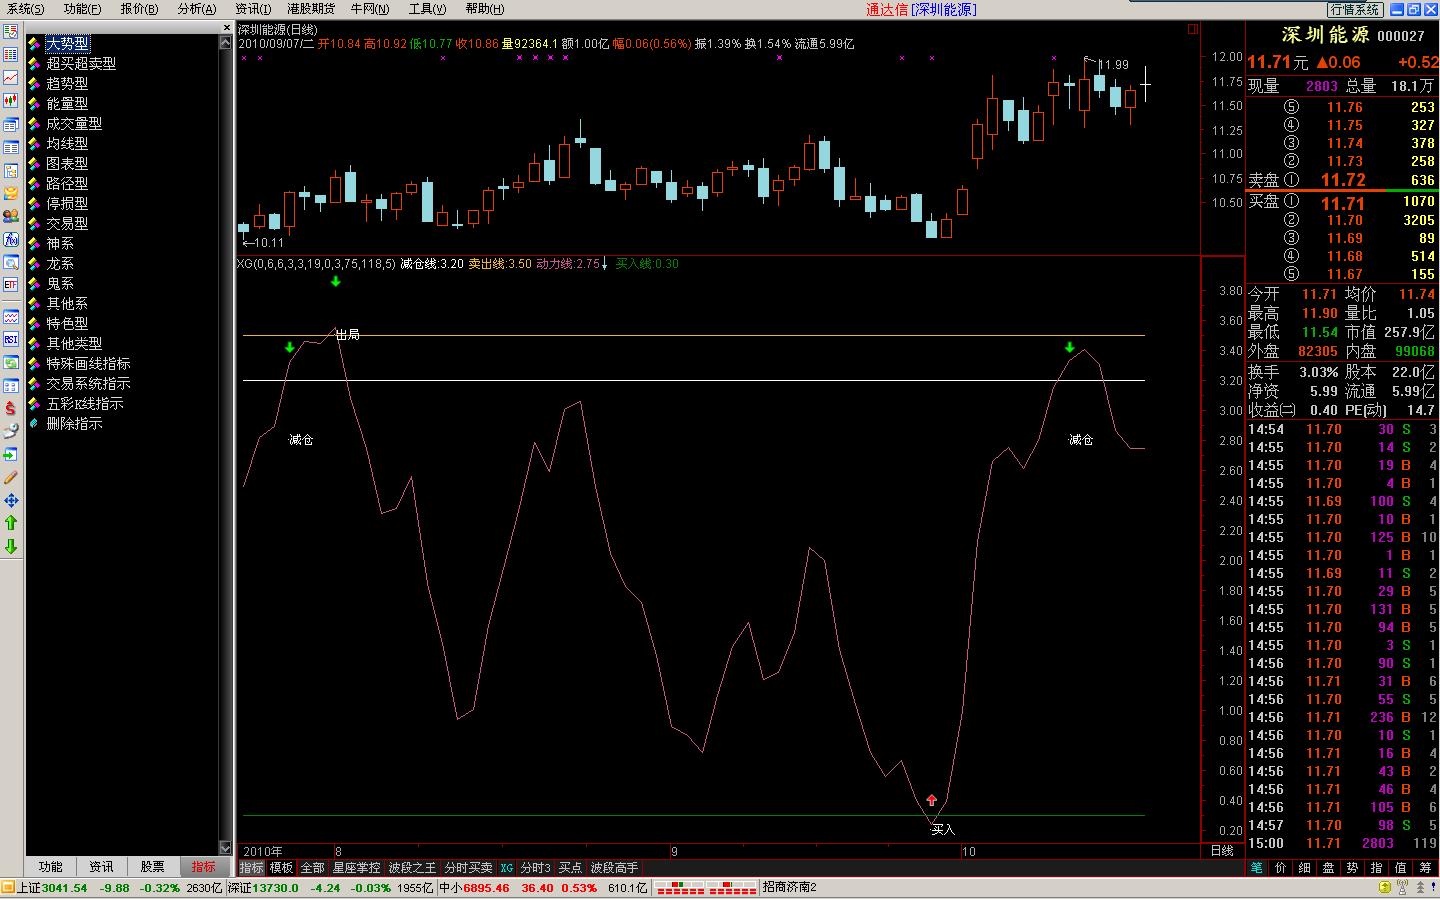
Task: Click the green refresh icon in left toolbar
Action: (x=11, y=363)
